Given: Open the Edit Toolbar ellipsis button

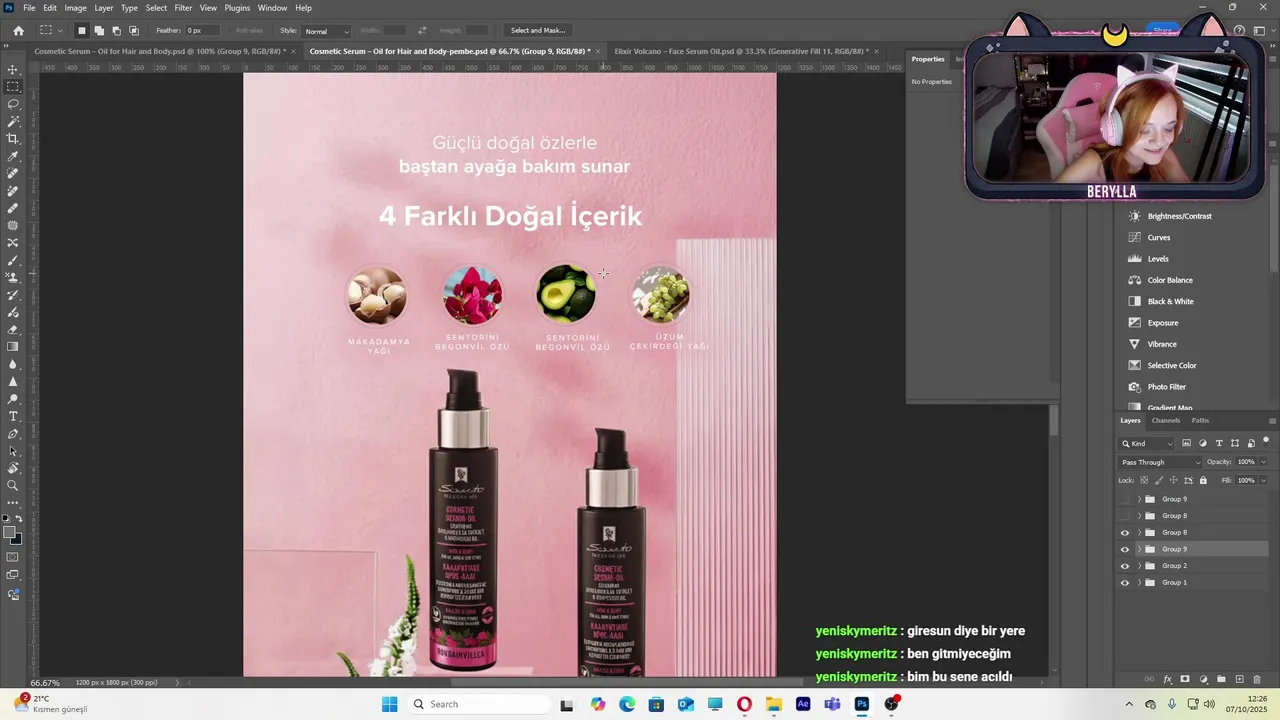Looking at the screenshot, I should pyautogui.click(x=13, y=503).
